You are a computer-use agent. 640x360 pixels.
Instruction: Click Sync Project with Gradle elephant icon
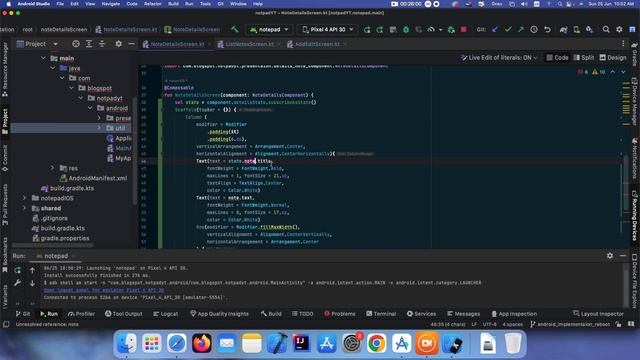(563, 29)
